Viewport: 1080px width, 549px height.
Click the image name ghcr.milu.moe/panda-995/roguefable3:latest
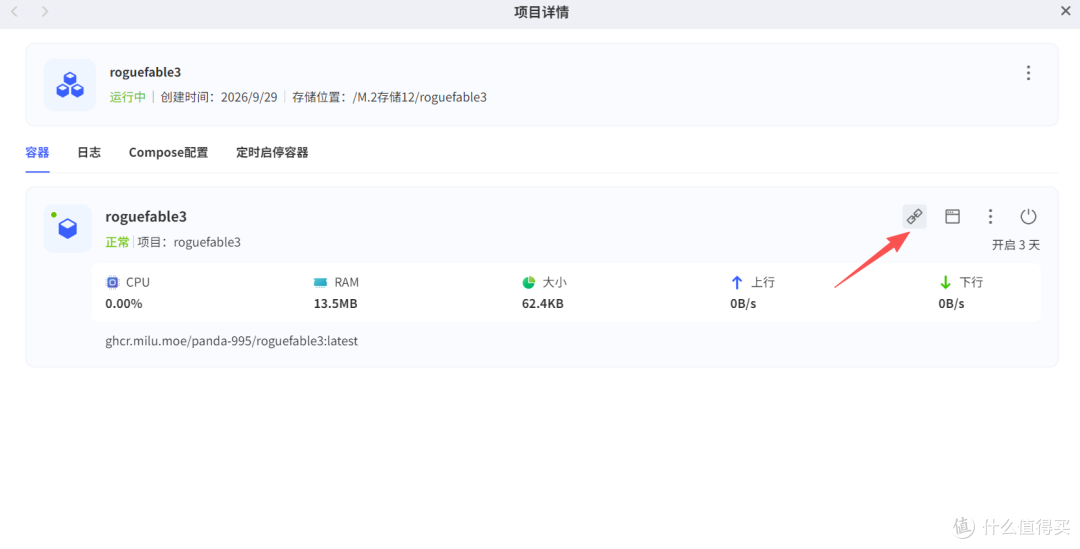point(231,341)
